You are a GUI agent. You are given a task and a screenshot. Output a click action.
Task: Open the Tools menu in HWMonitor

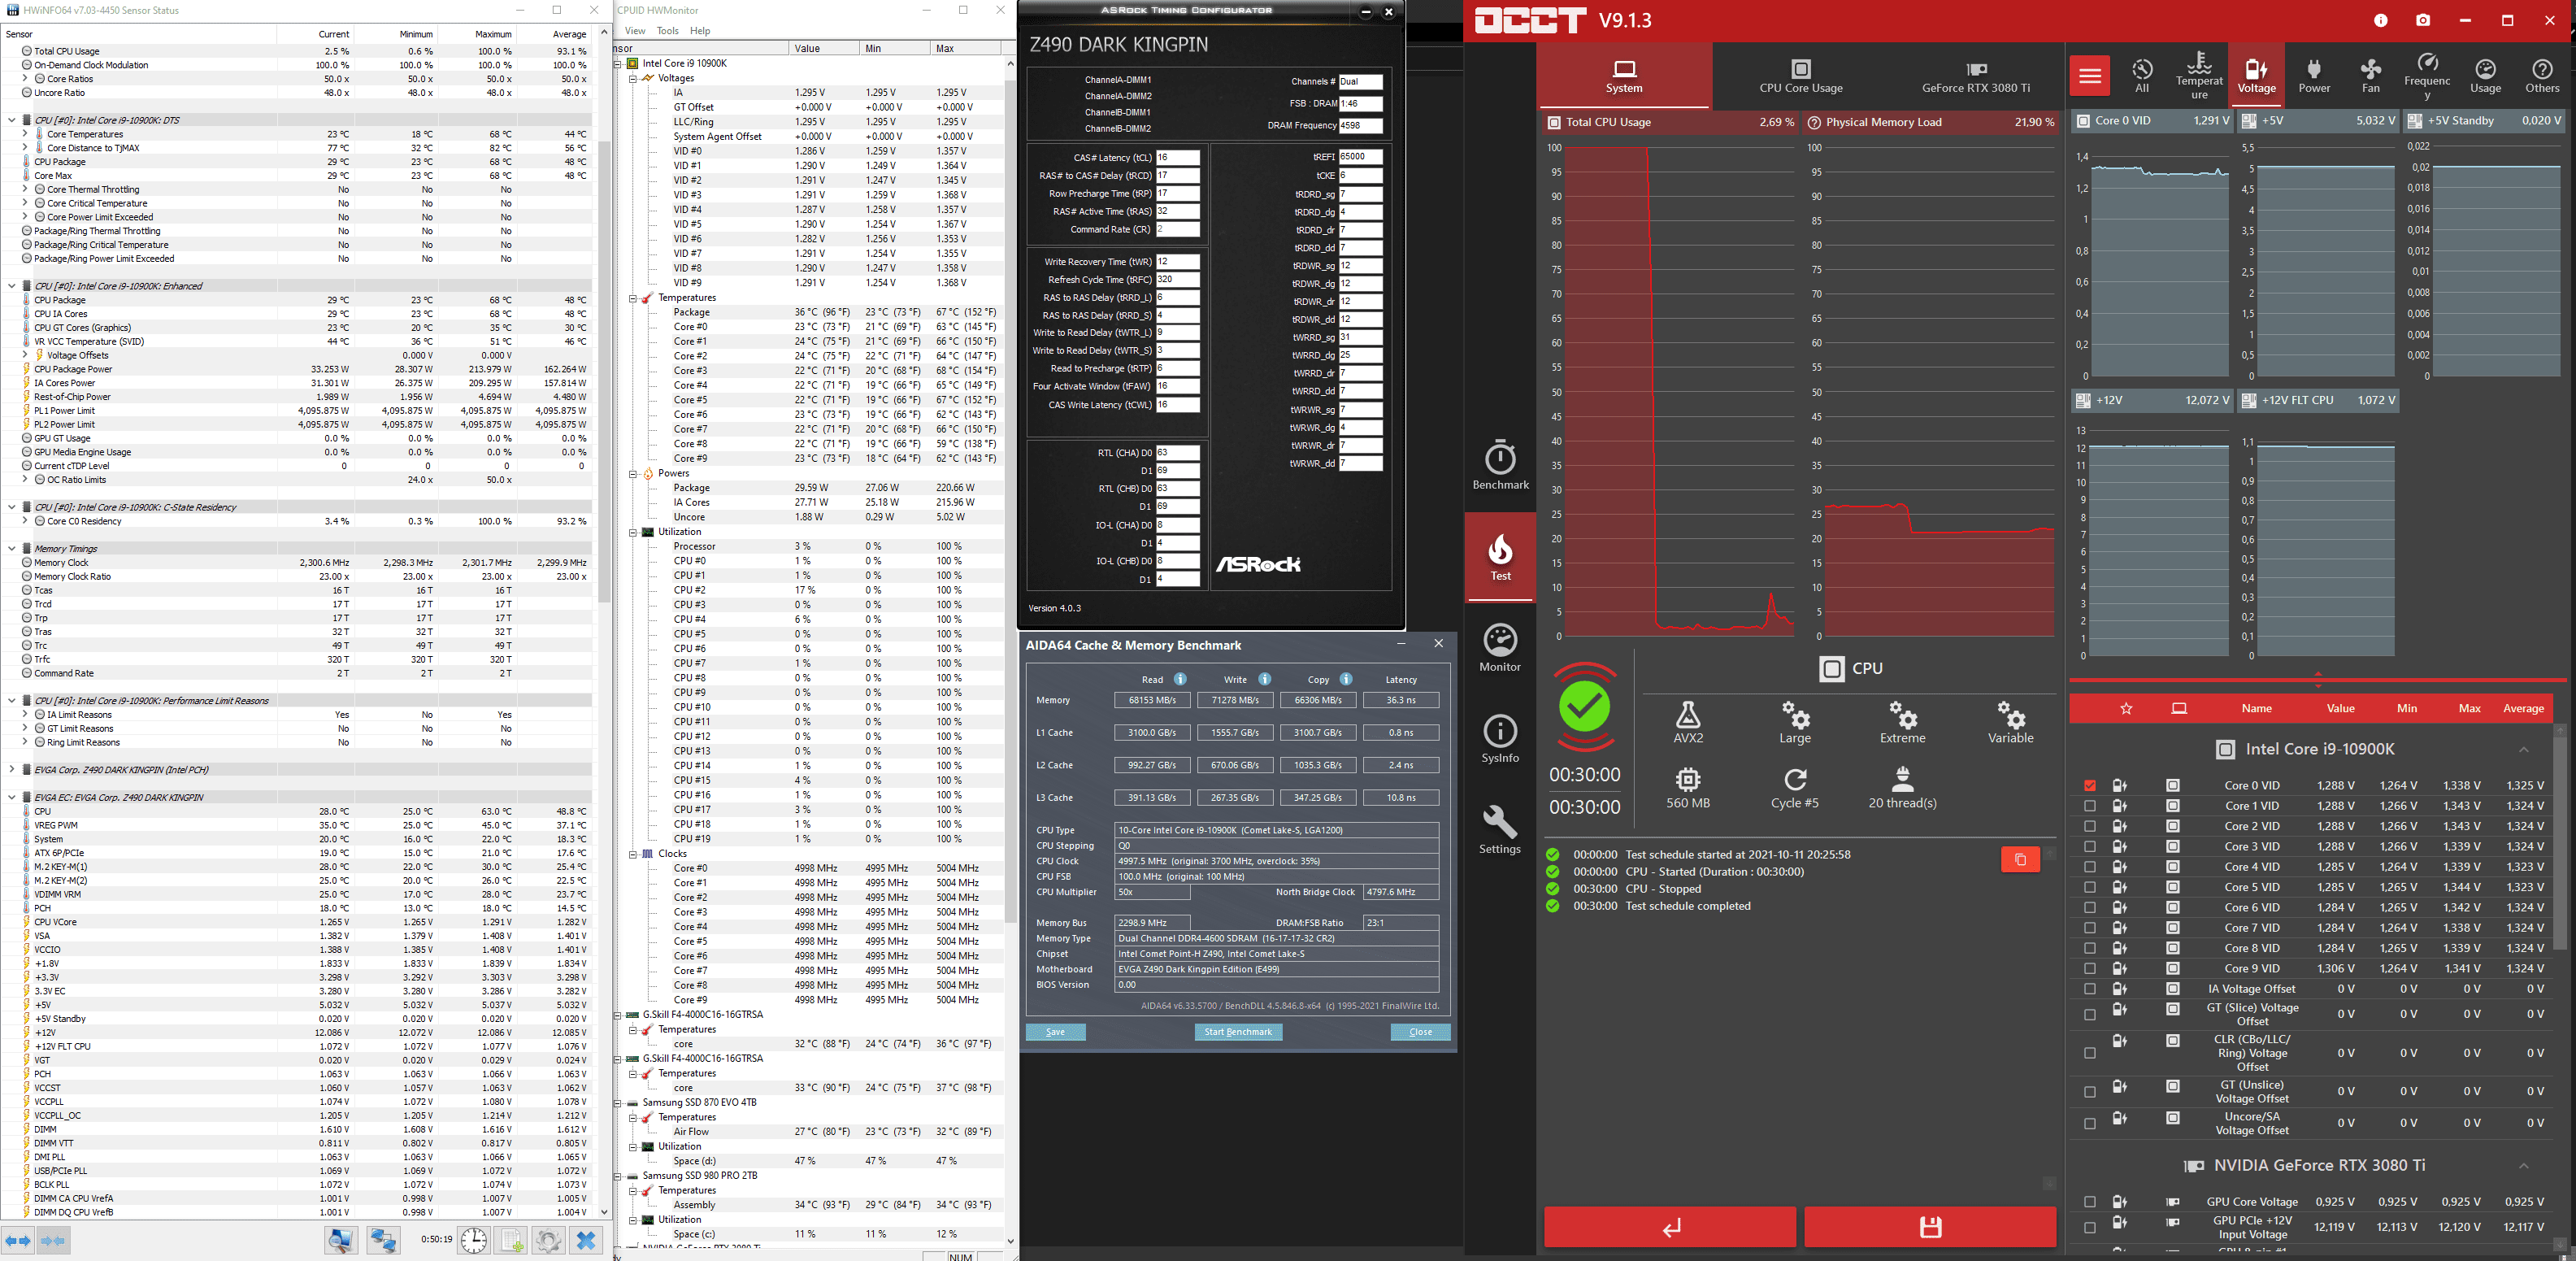pyautogui.click(x=667, y=31)
